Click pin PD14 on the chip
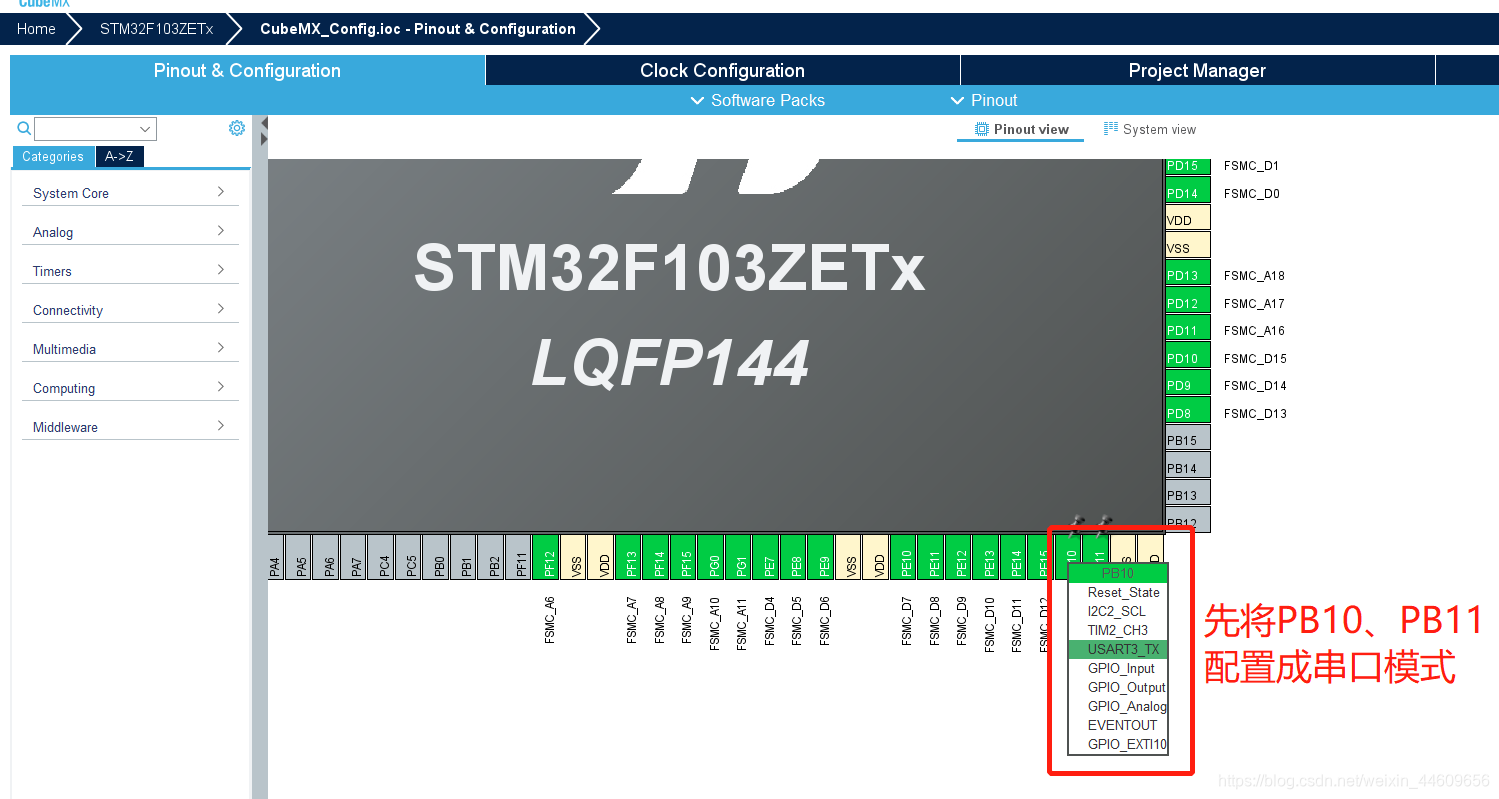 tap(1188, 190)
